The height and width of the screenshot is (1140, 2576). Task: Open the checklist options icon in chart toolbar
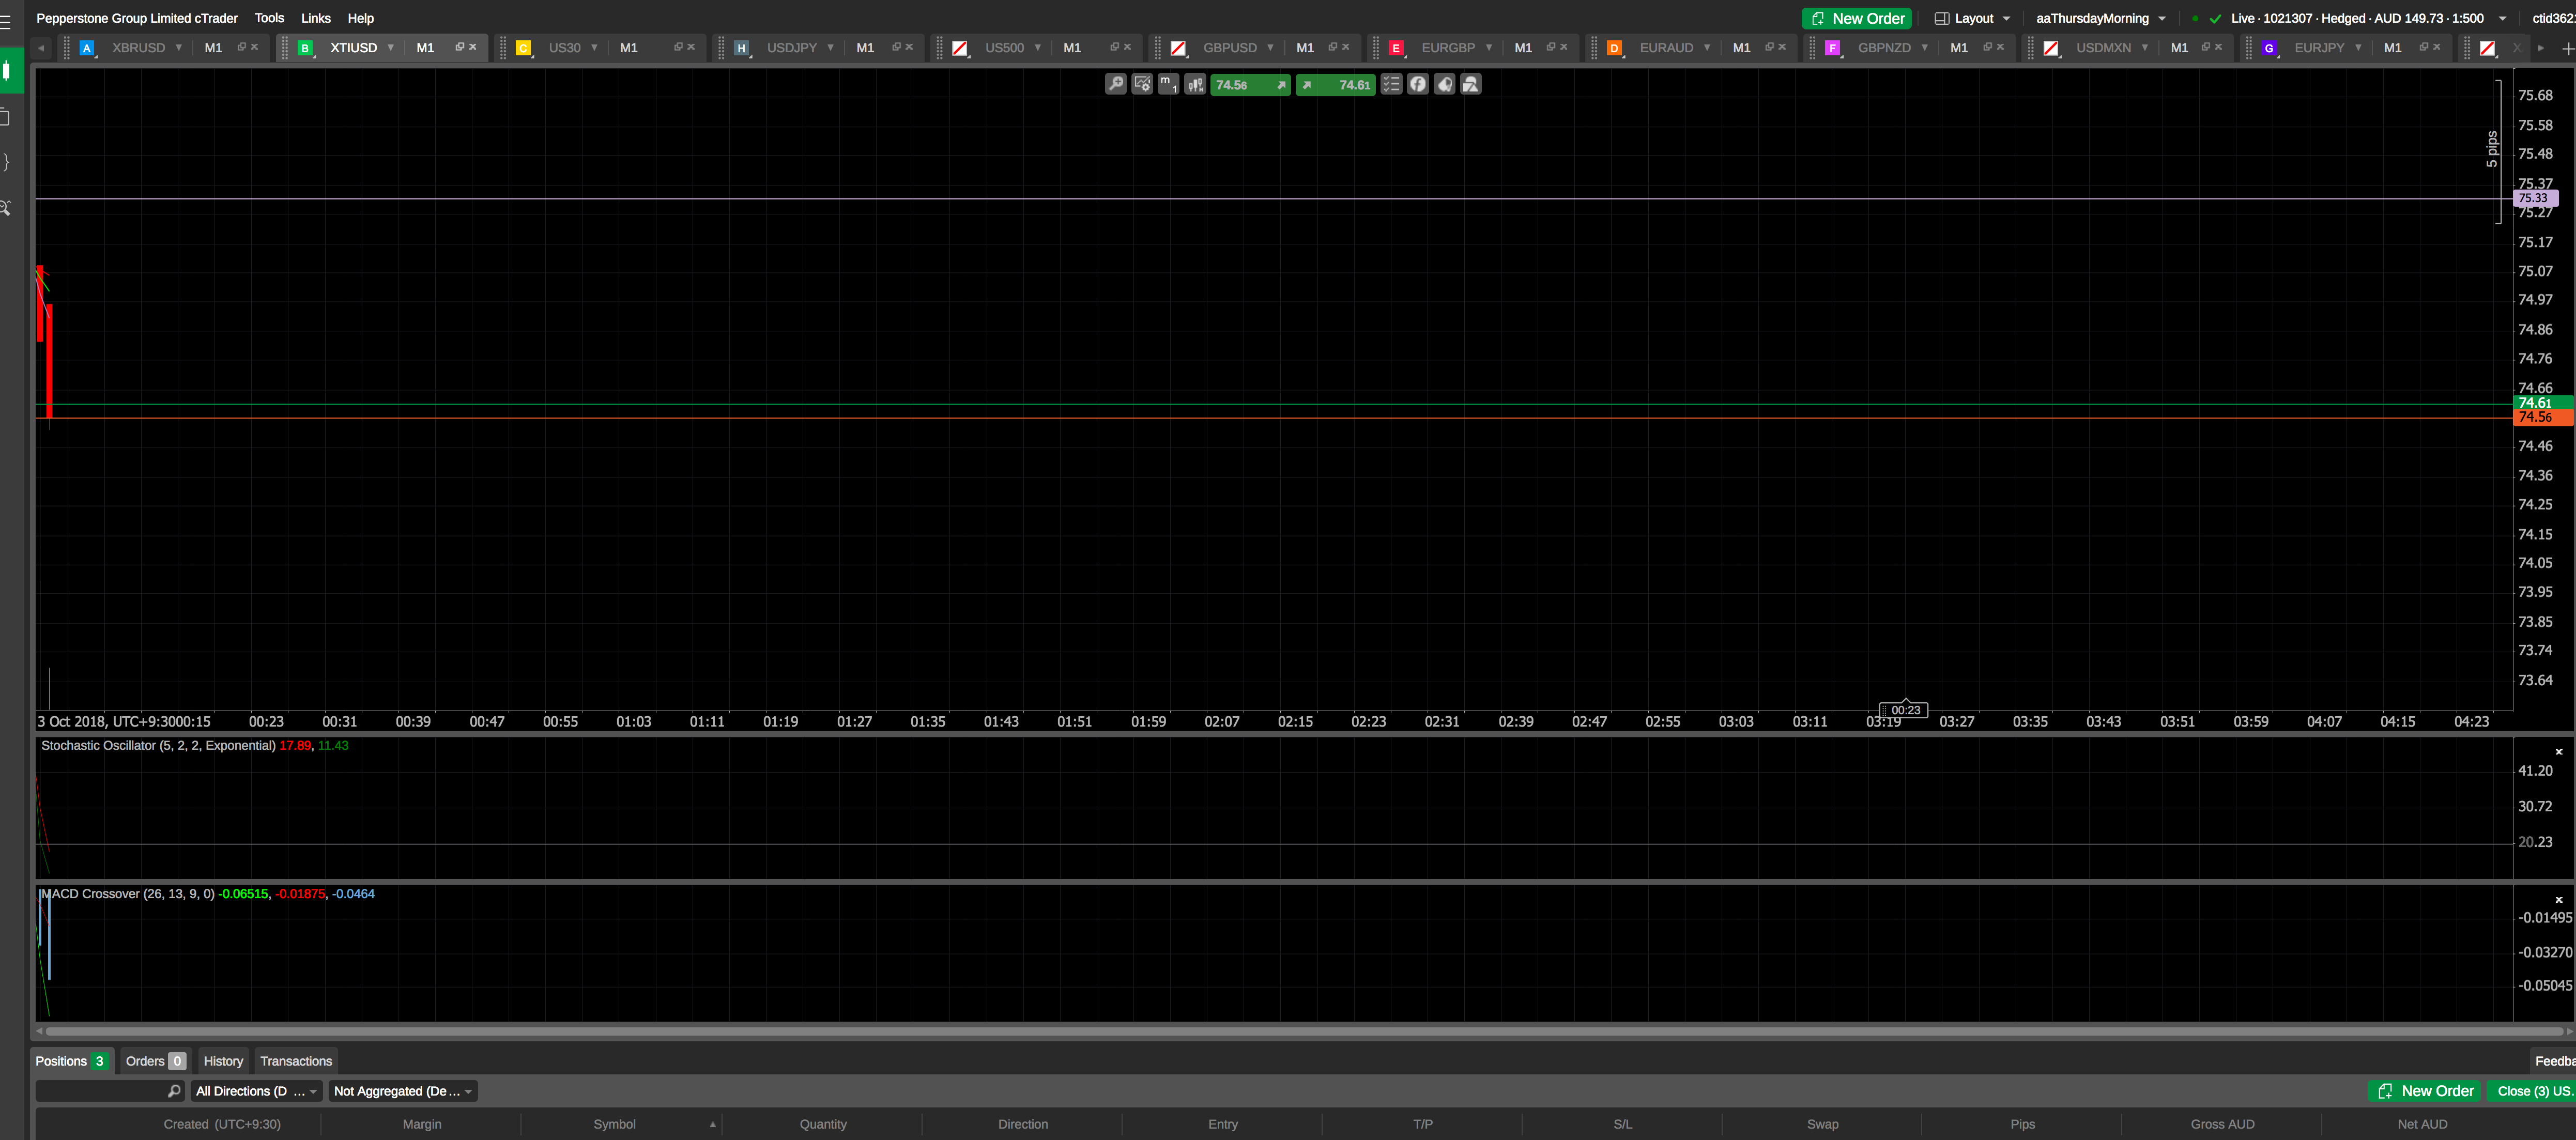click(x=1391, y=84)
